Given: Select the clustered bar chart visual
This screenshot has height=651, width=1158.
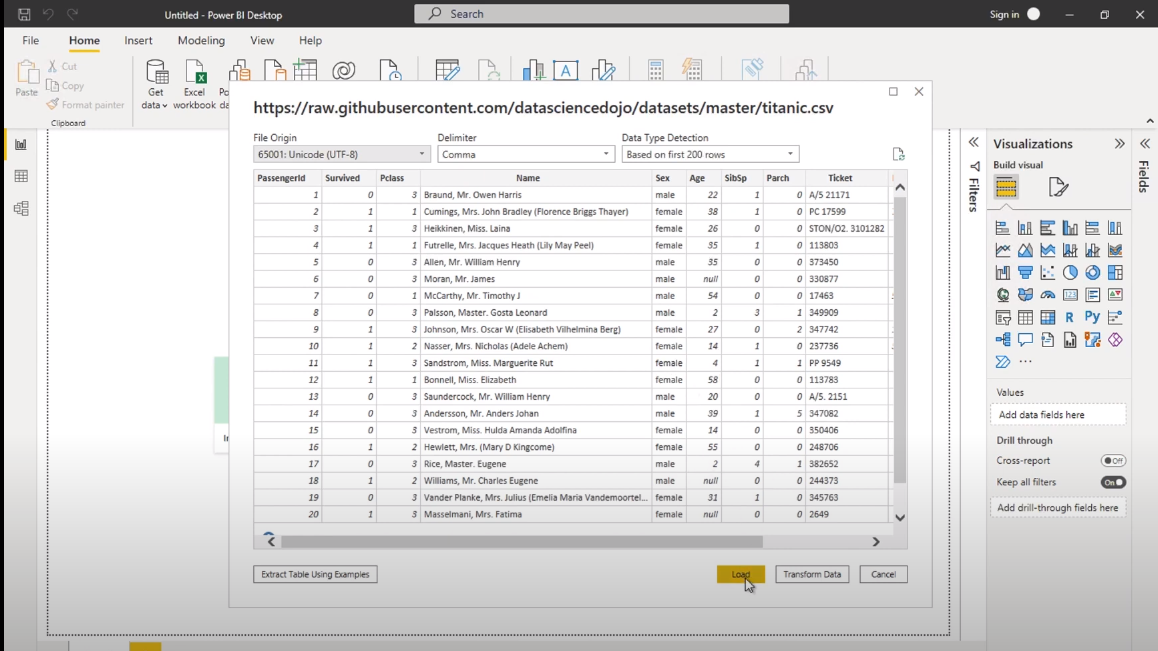Looking at the screenshot, I should click(1047, 228).
